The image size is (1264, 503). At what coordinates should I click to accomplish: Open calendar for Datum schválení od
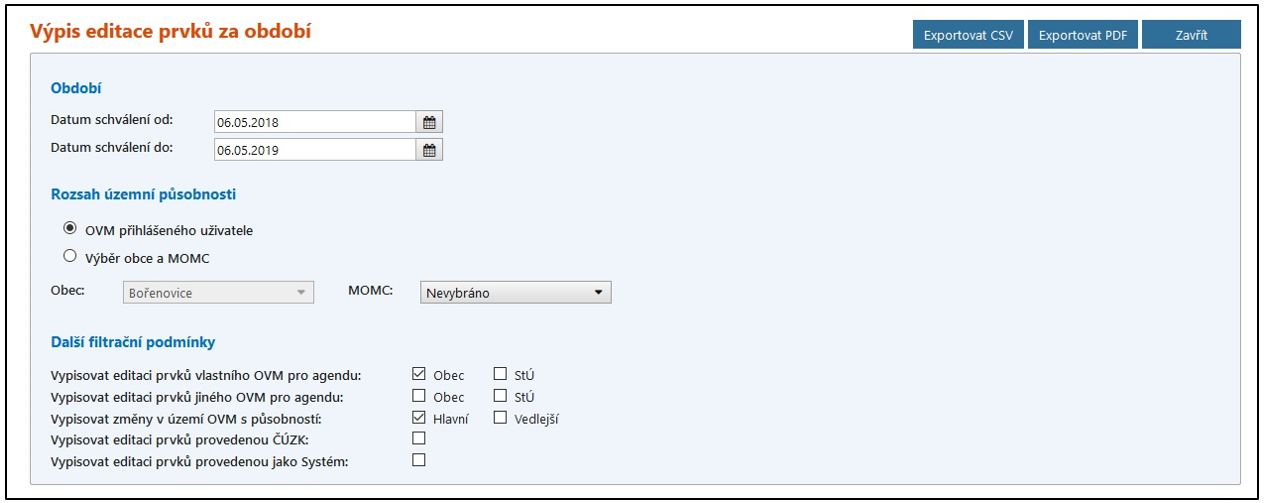tap(429, 123)
